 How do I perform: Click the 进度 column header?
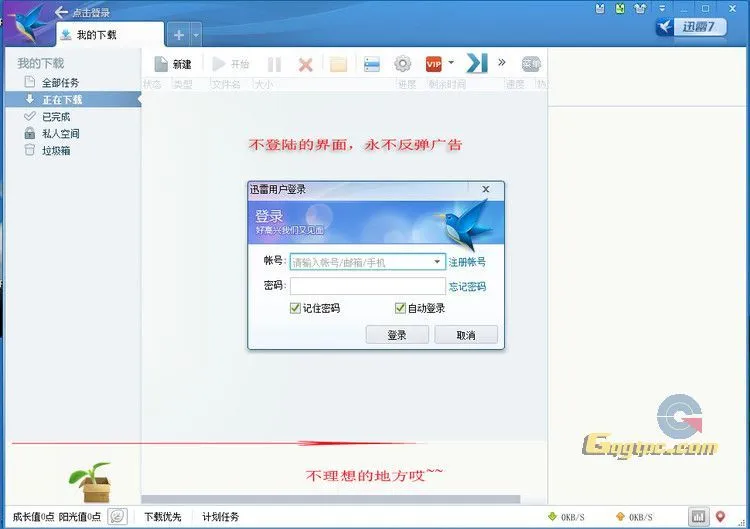[407, 84]
